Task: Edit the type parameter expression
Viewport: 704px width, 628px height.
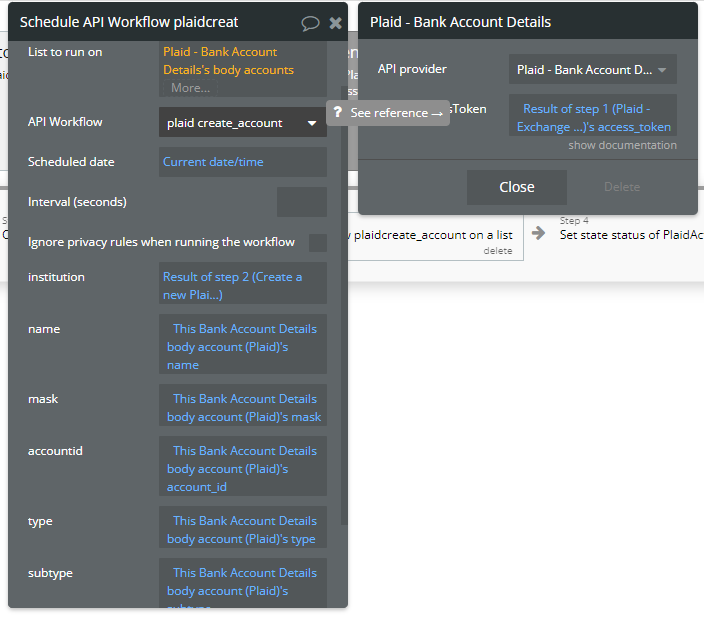Action: [x=242, y=527]
